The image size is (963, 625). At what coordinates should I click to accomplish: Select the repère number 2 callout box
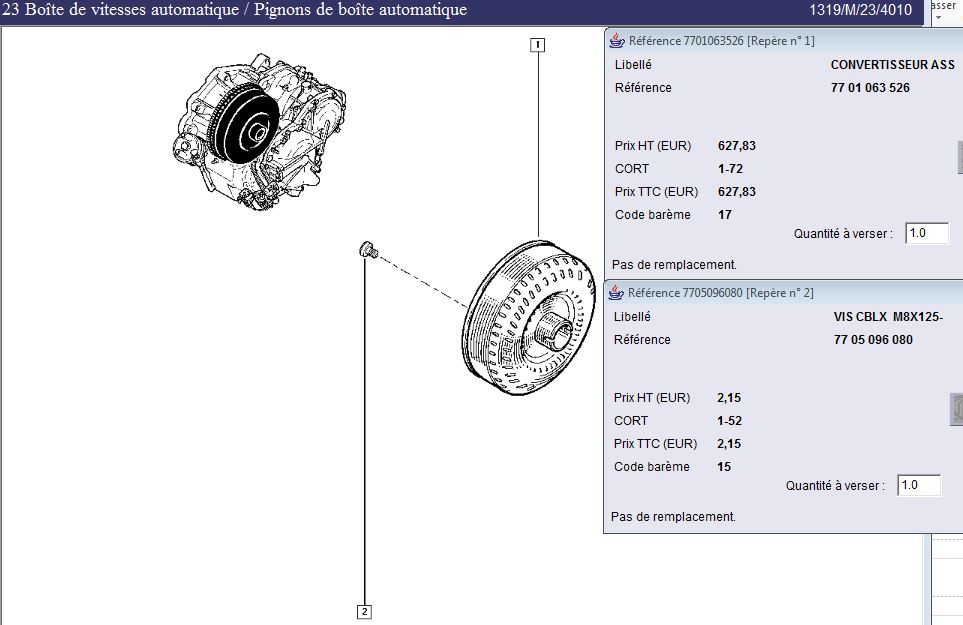[x=364, y=611]
